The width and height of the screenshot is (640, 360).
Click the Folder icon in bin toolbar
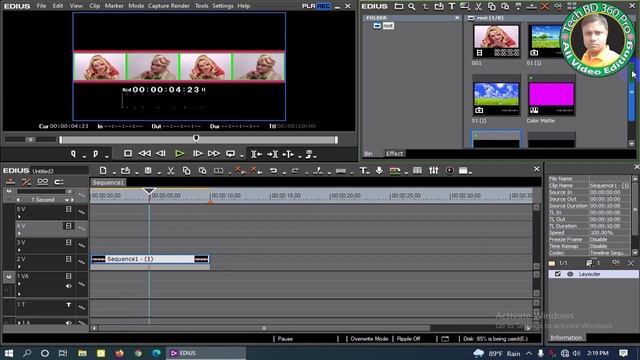click(x=398, y=7)
